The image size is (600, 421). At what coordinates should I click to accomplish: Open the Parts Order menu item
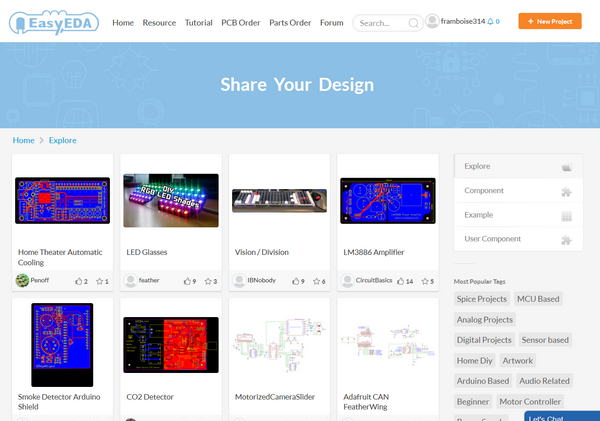(x=290, y=23)
